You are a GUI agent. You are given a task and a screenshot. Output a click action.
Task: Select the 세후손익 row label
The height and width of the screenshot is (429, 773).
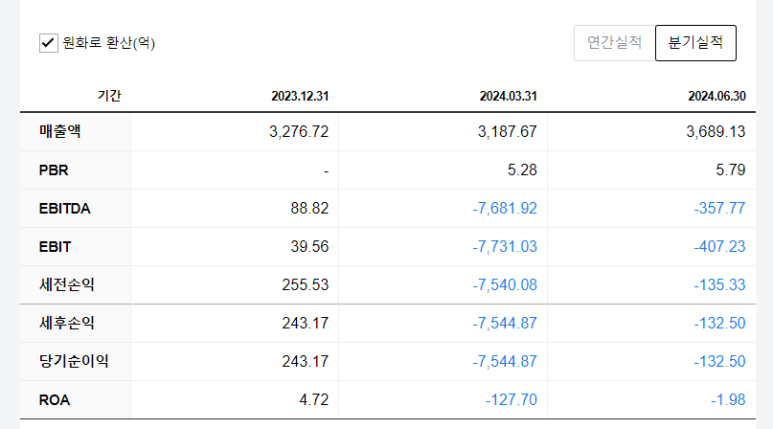click(x=67, y=323)
